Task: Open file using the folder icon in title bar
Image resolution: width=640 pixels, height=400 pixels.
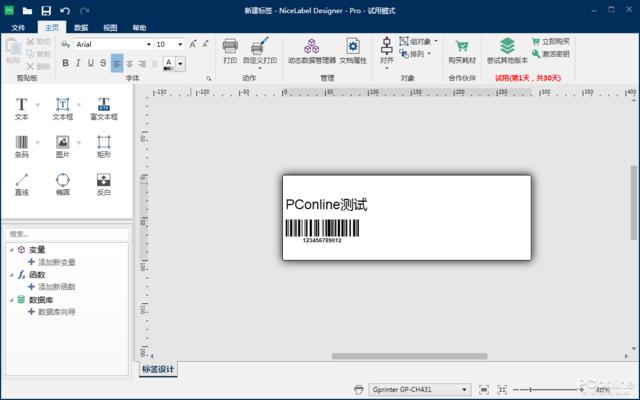Action: (27, 11)
